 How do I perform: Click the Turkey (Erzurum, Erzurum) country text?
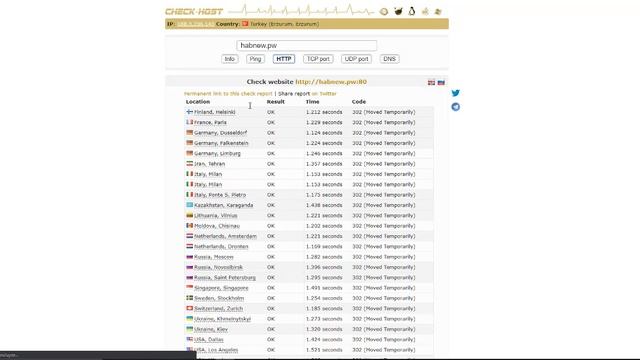point(284,24)
